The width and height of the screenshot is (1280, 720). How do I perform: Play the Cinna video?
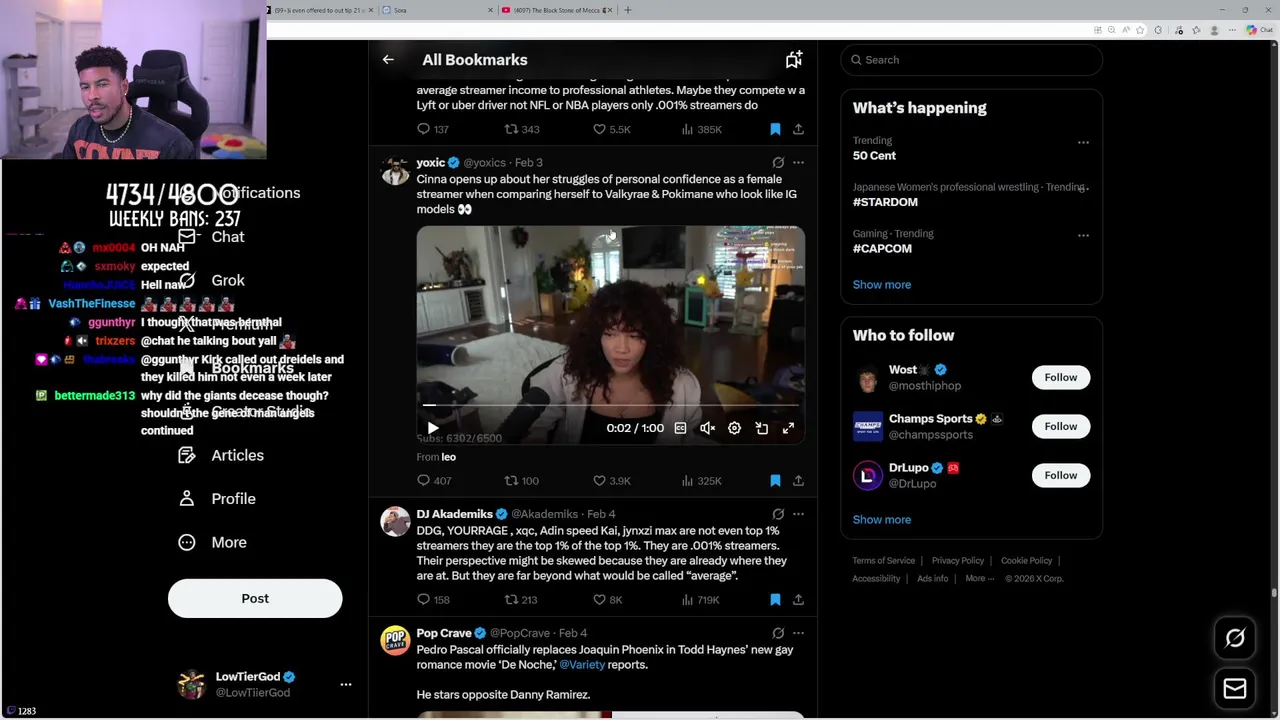pyautogui.click(x=433, y=428)
